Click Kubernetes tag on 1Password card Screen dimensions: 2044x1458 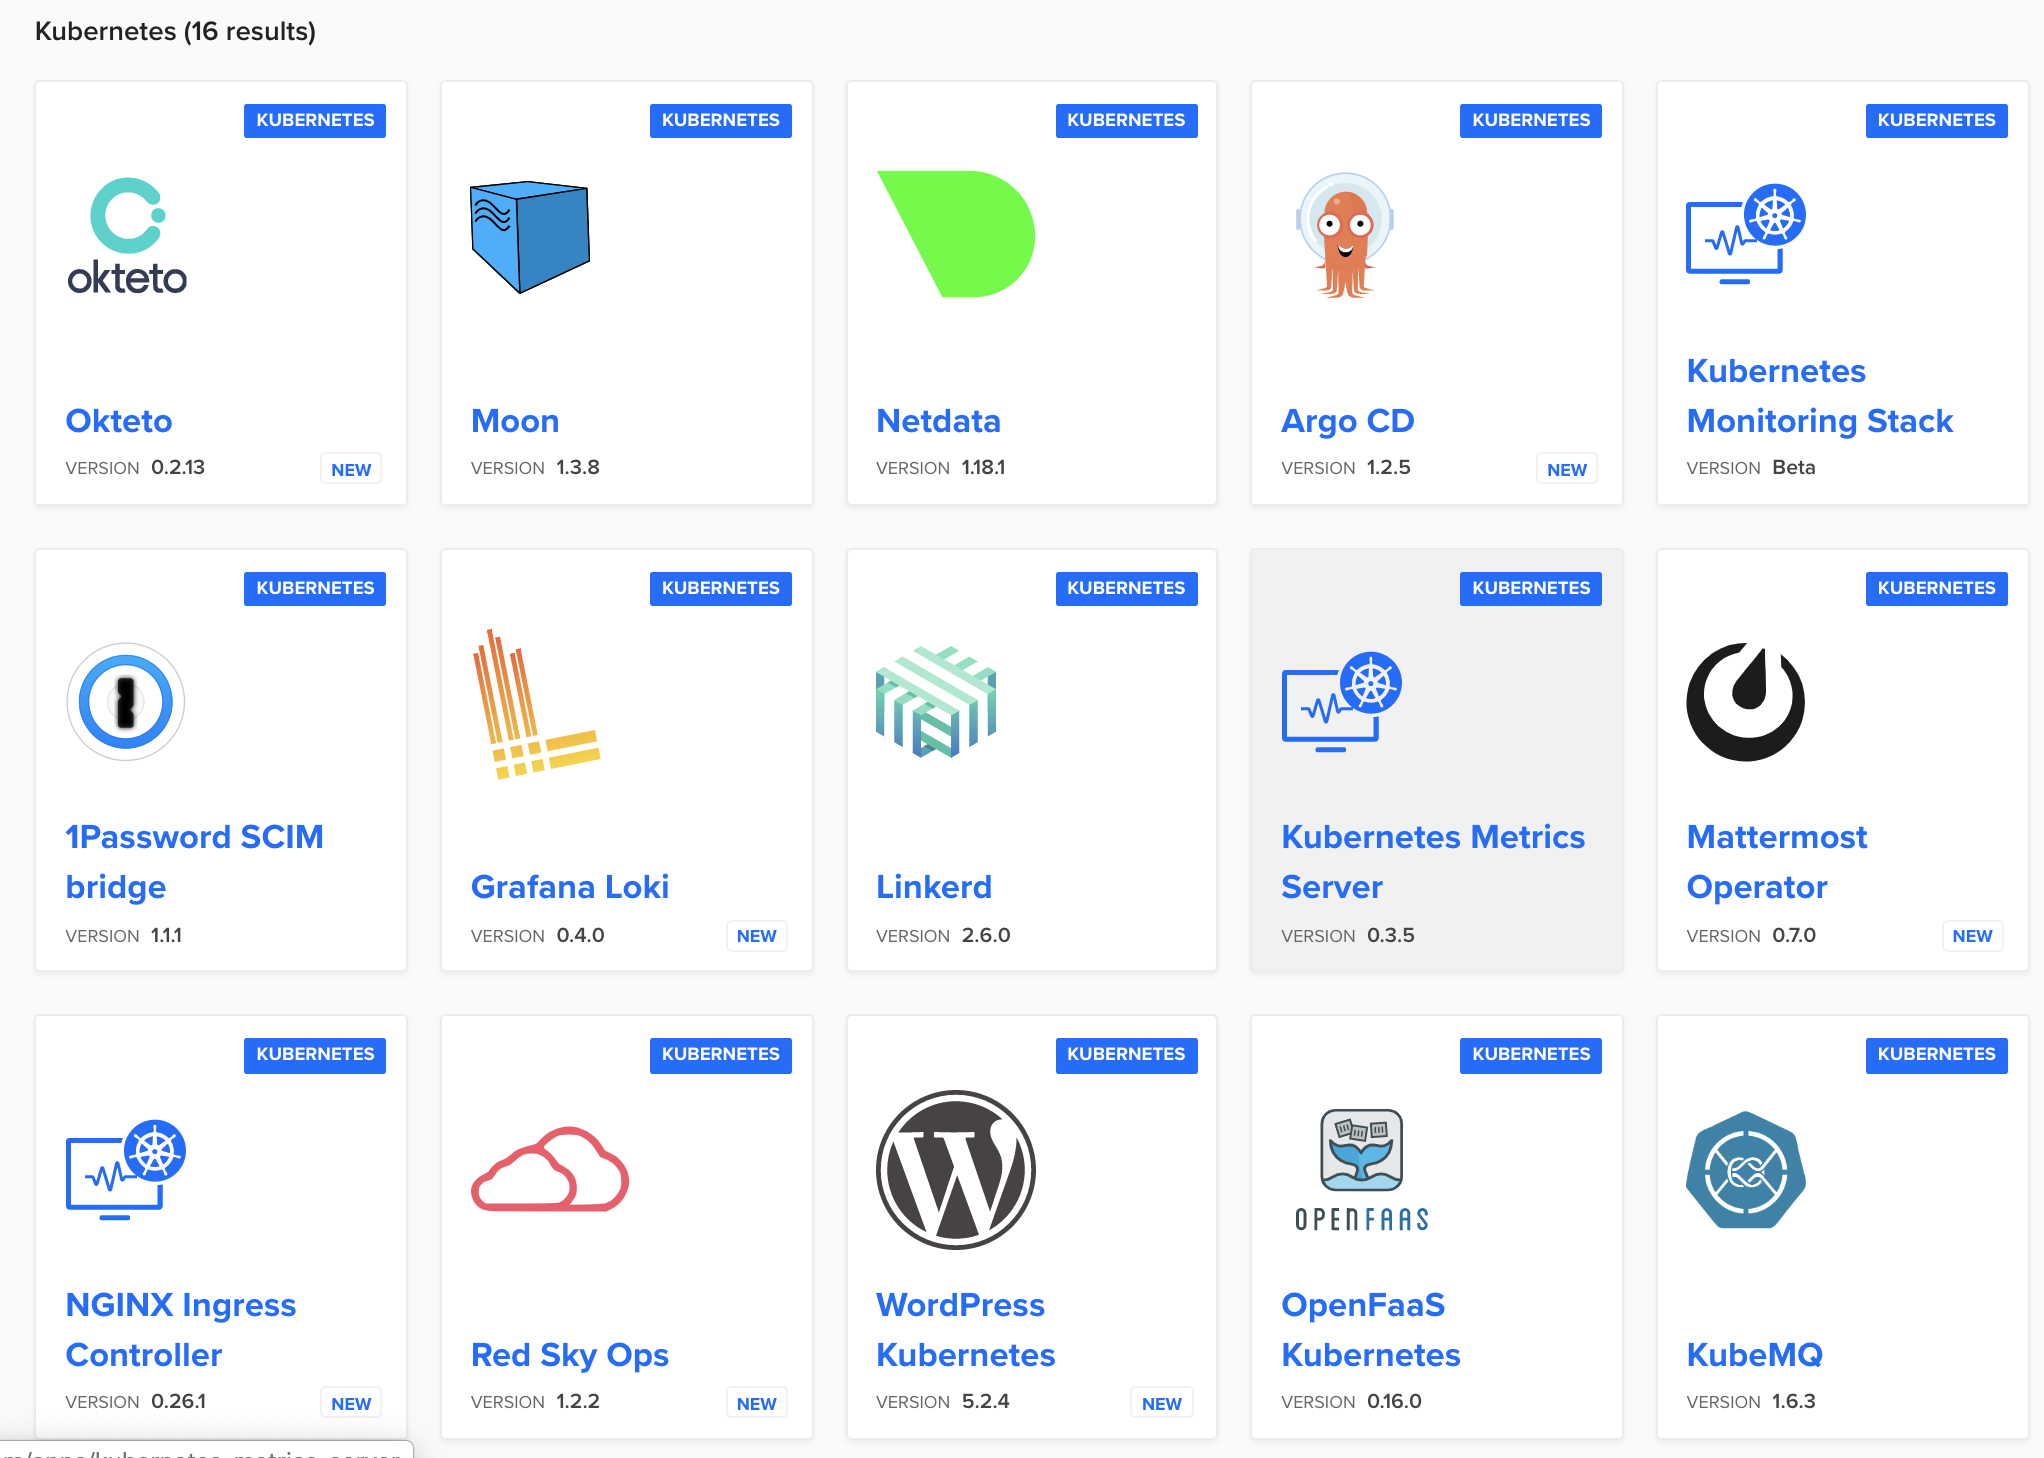click(x=315, y=588)
